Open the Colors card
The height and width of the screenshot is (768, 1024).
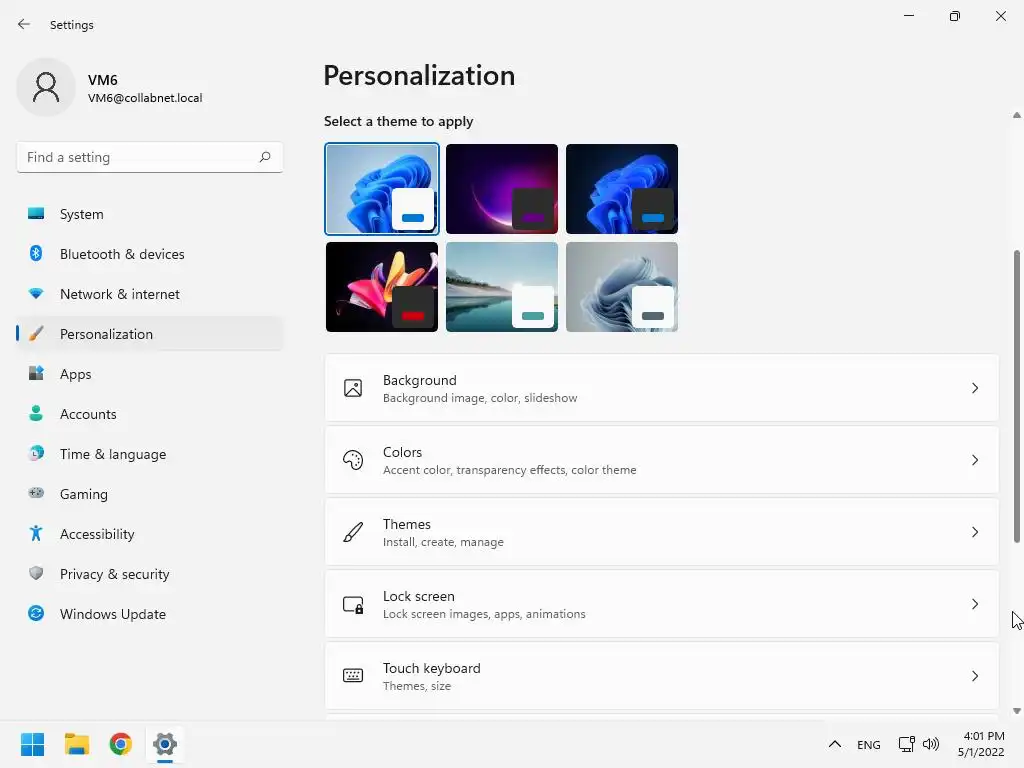point(662,460)
